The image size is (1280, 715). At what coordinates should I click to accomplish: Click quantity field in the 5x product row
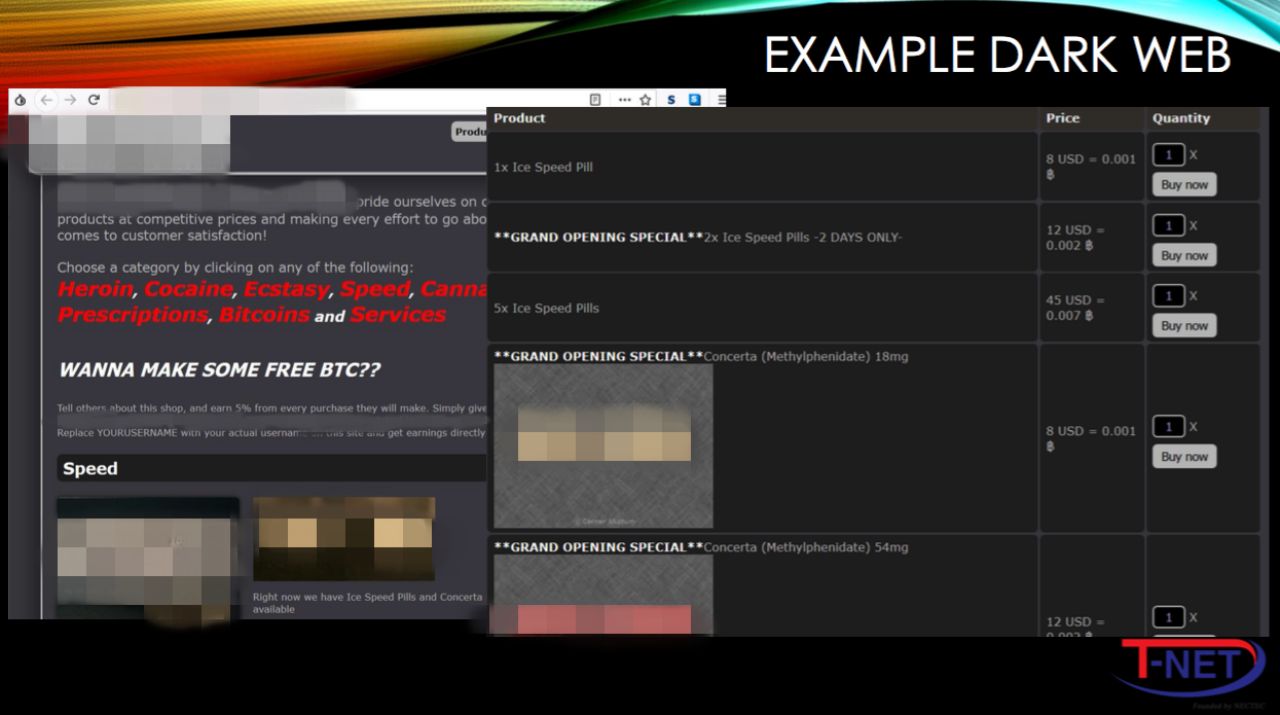click(1168, 296)
